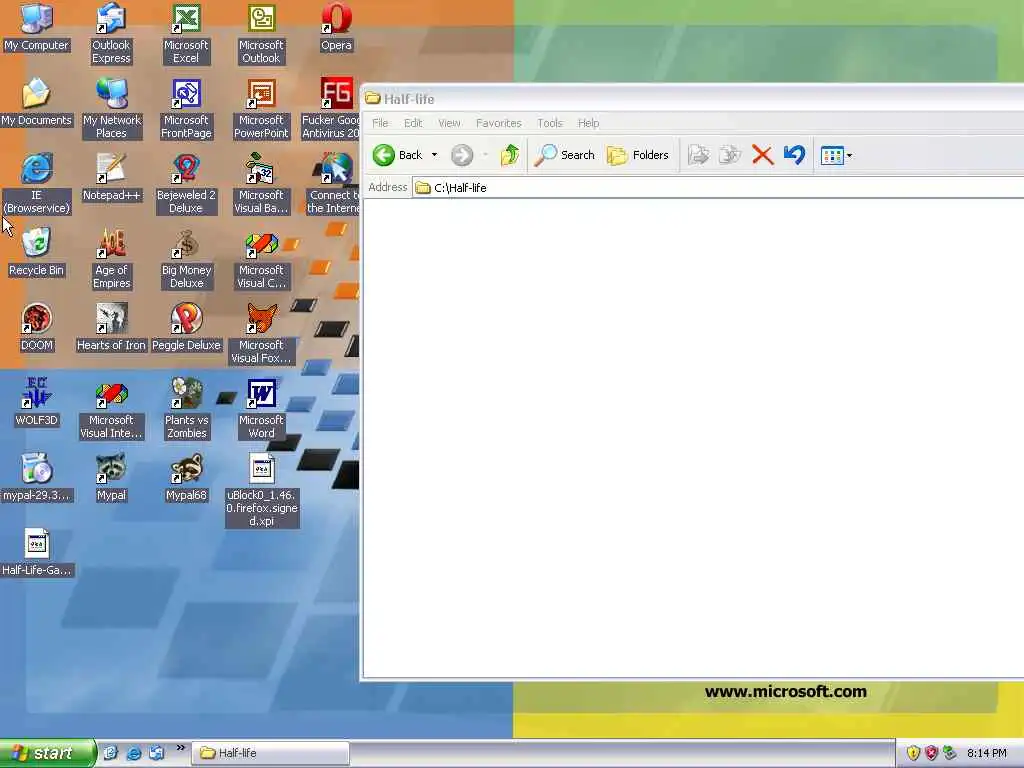The width and height of the screenshot is (1024, 768).
Task: Open Favorites menu in Explorer
Action: 498,123
